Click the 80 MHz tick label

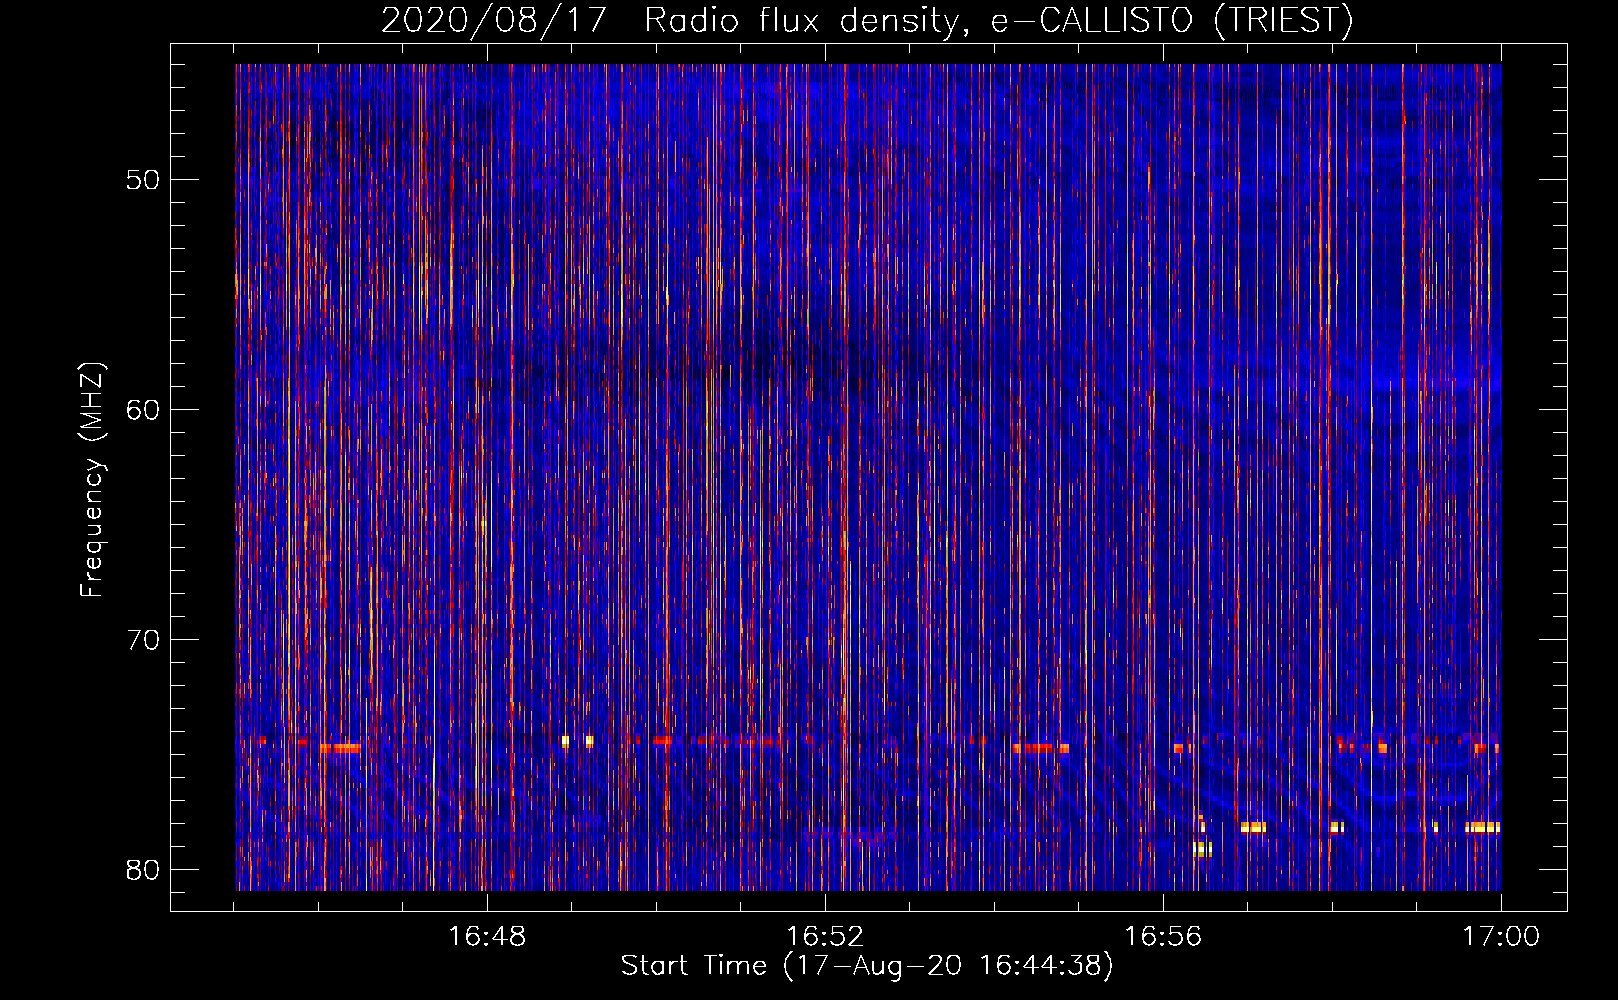pos(143,869)
